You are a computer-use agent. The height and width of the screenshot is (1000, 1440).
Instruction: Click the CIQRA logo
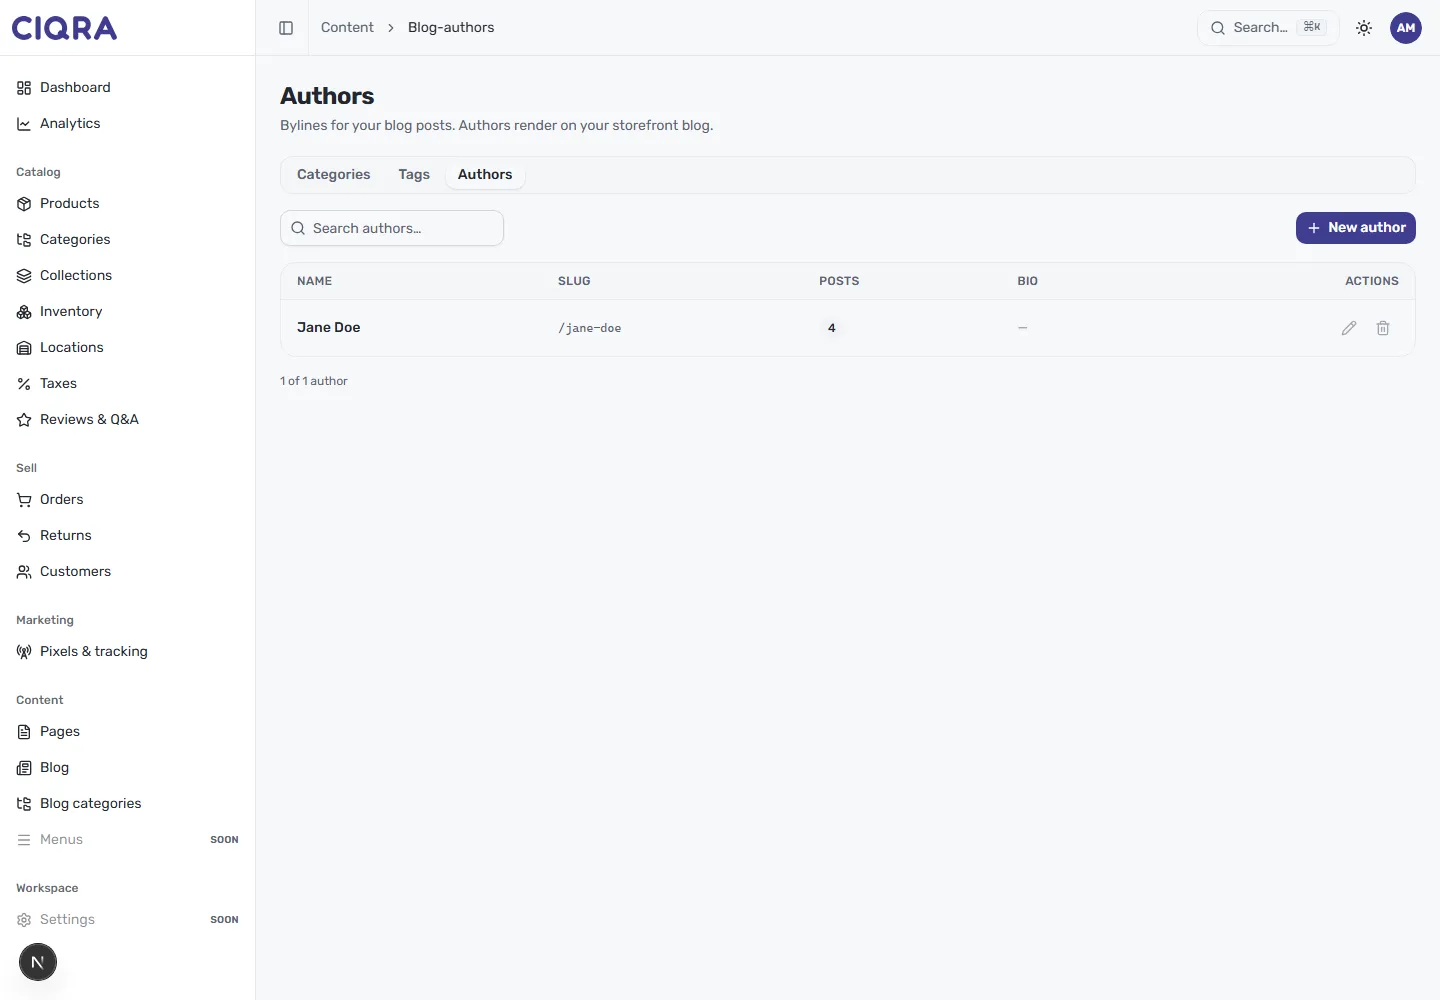[x=64, y=28]
